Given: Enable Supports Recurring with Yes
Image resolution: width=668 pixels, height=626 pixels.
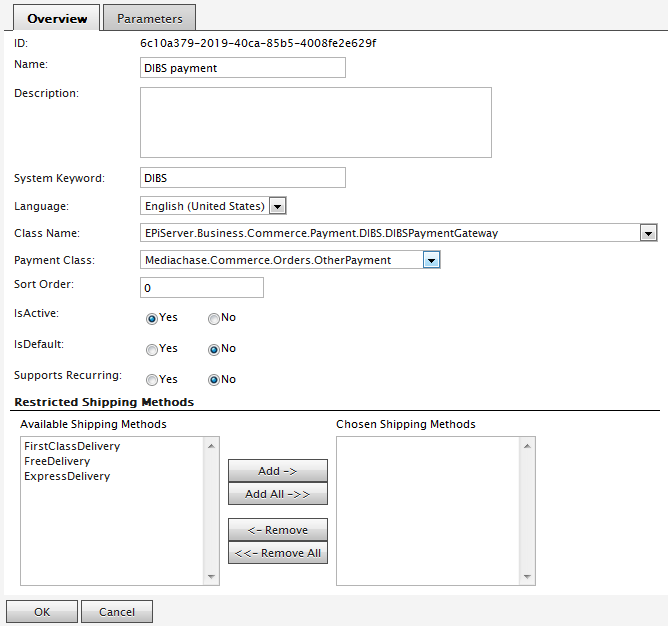Looking at the screenshot, I should click(x=152, y=380).
